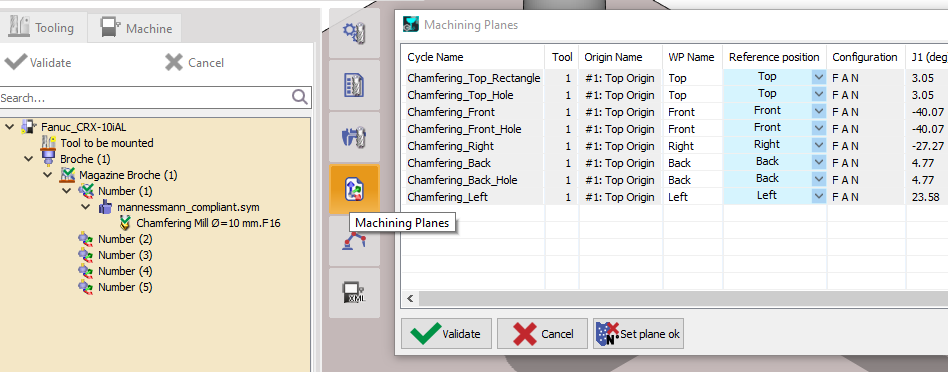
Task: Collapse the Broche (1) tree node
Action: tap(28, 158)
